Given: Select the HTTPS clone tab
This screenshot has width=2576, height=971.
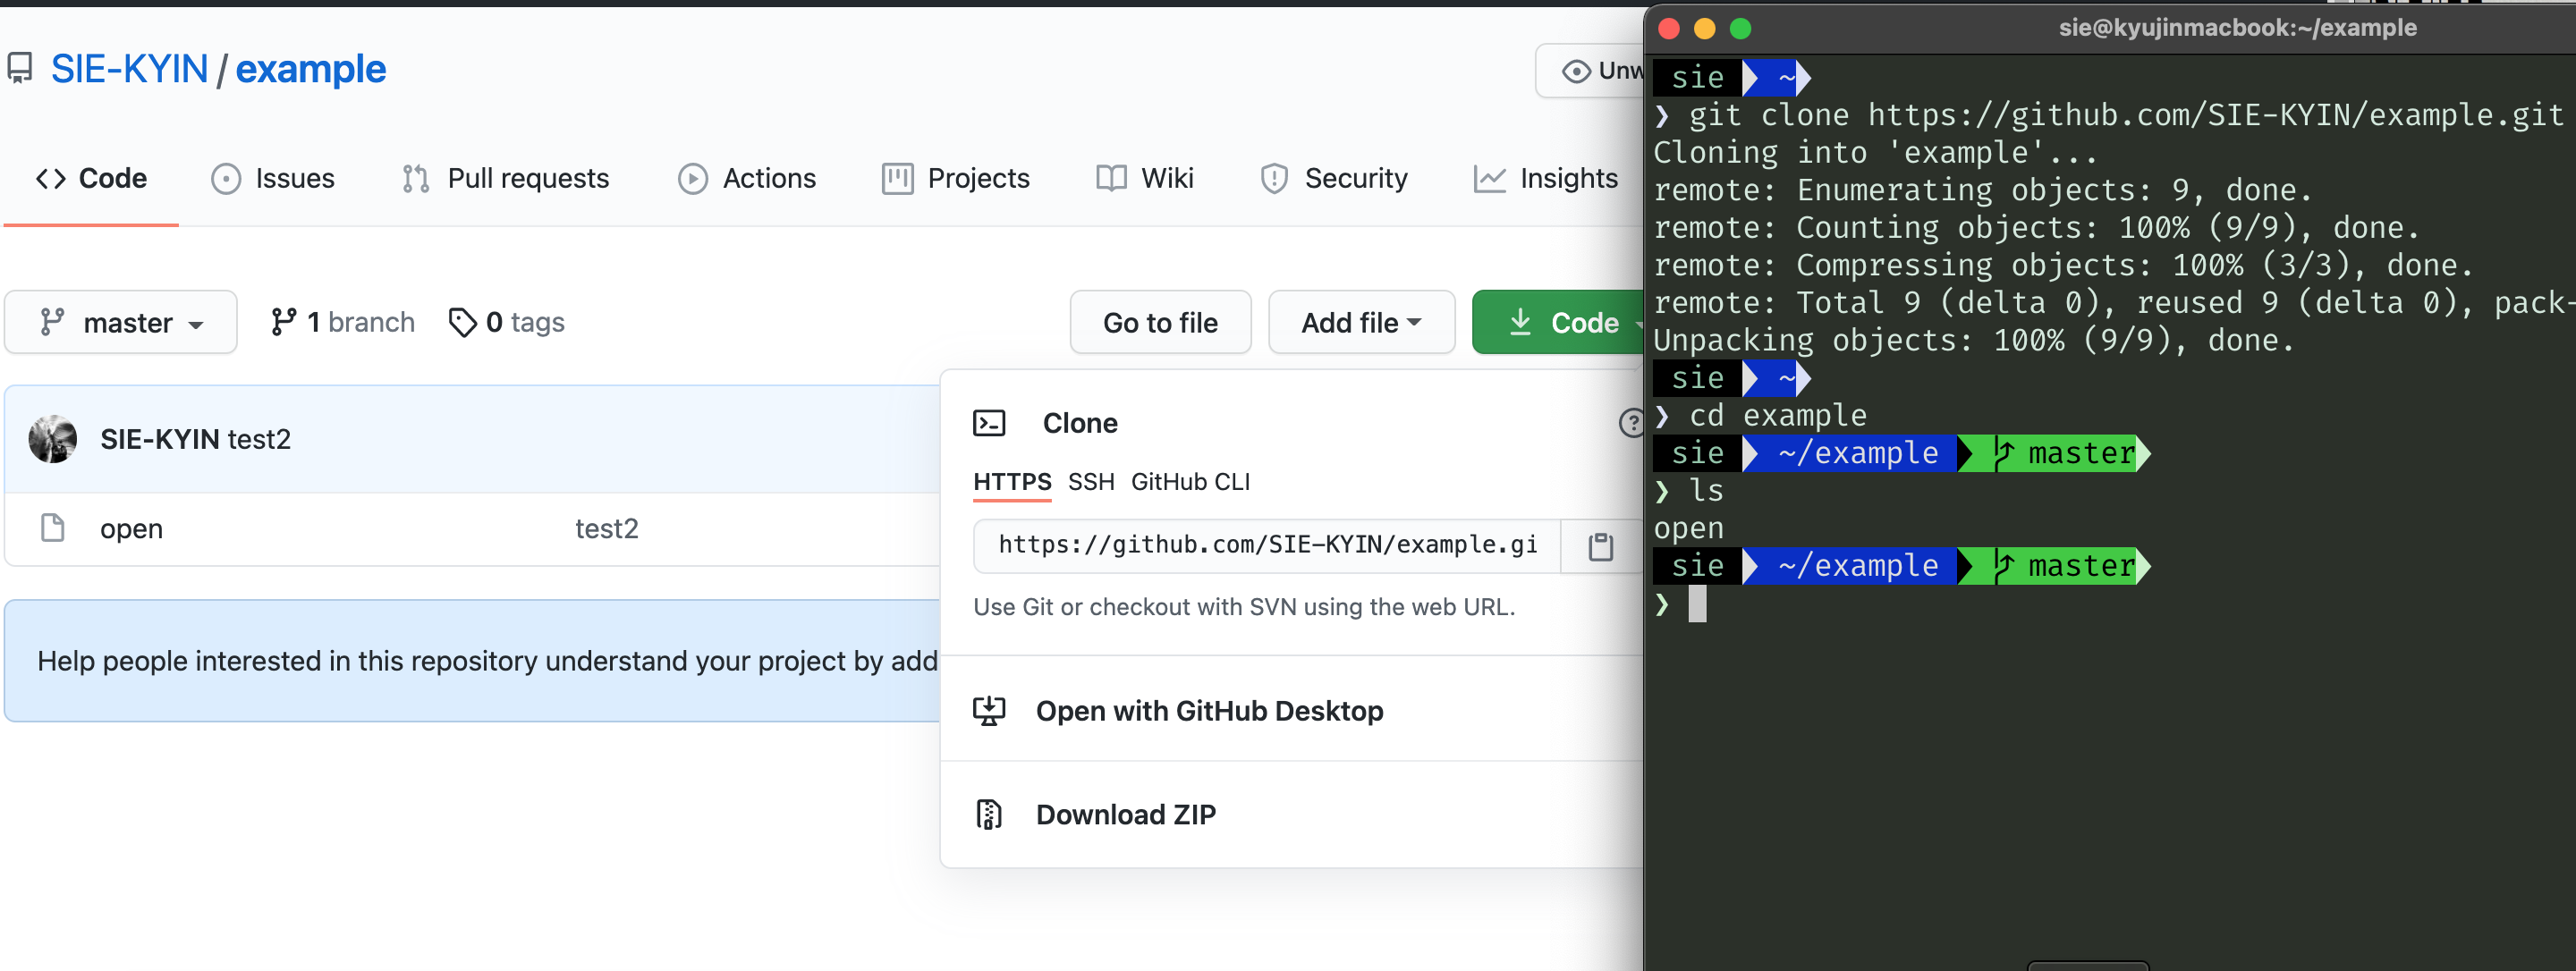Looking at the screenshot, I should tap(1012, 482).
